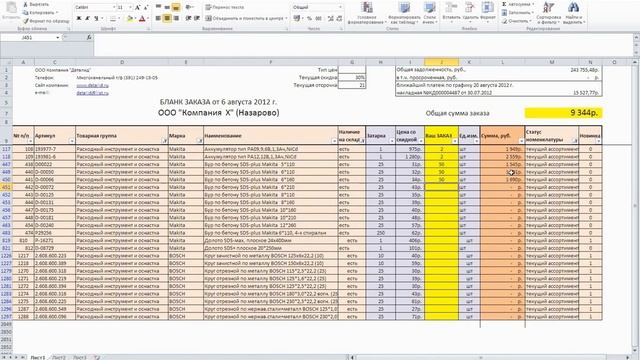Click the decrease decimal icon
The width and height of the screenshot is (640, 360).
pyautogui.click(x=339, y=18)
